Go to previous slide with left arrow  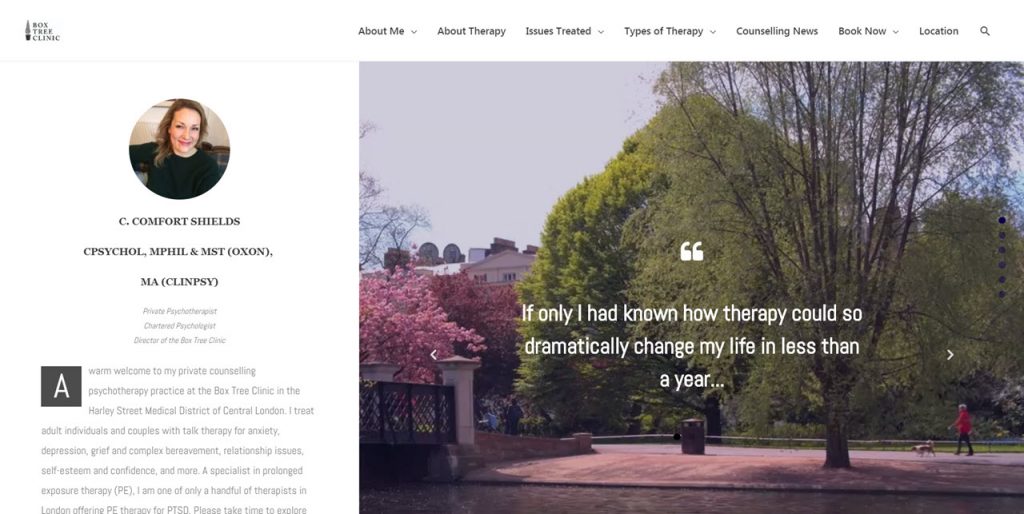(434, 355)
